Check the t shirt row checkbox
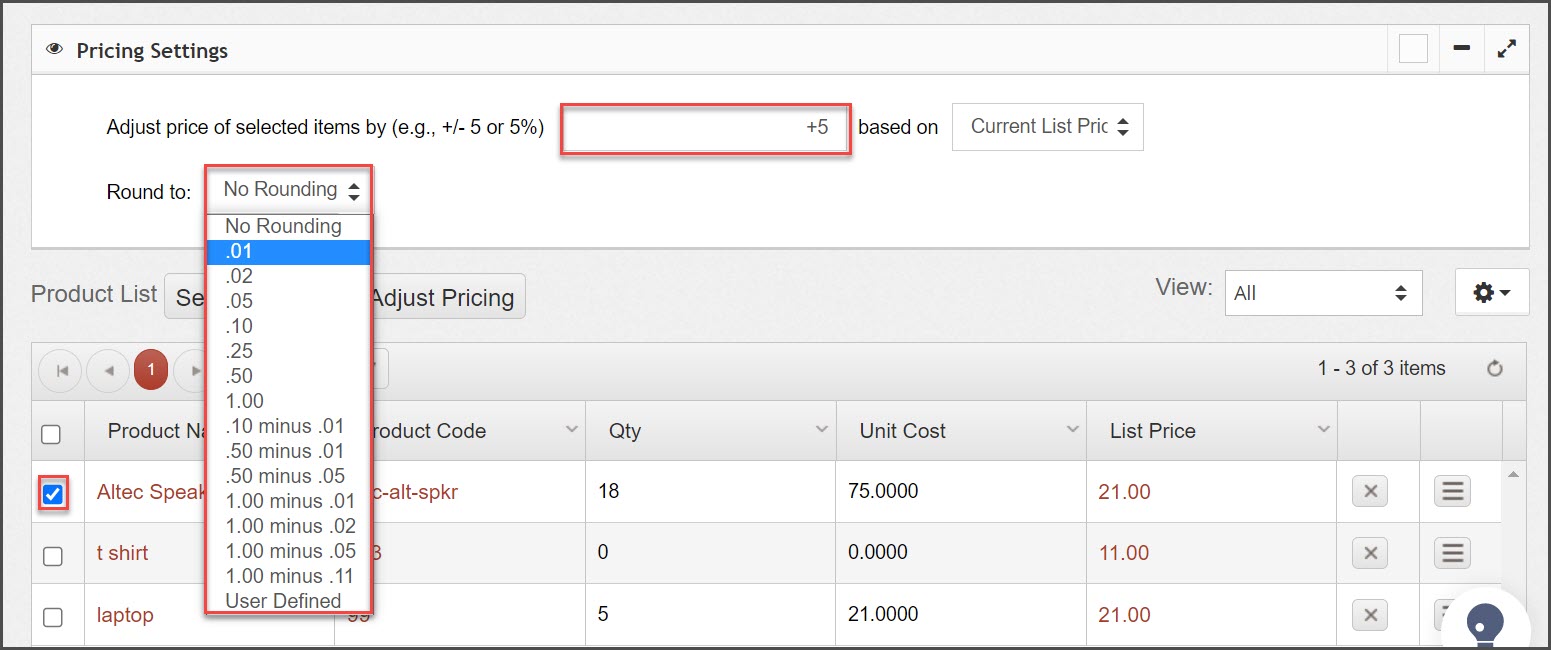Image resolution: width=1551 pixels, height=650 pixels. pyautogui.click(x=53, y=556)
